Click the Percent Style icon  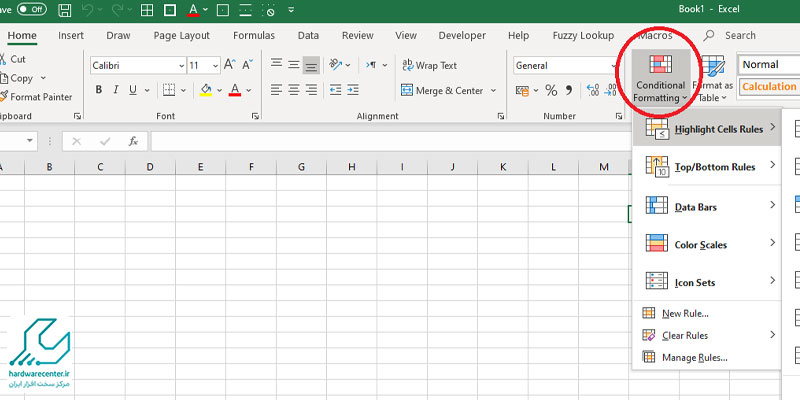(551, 91)
